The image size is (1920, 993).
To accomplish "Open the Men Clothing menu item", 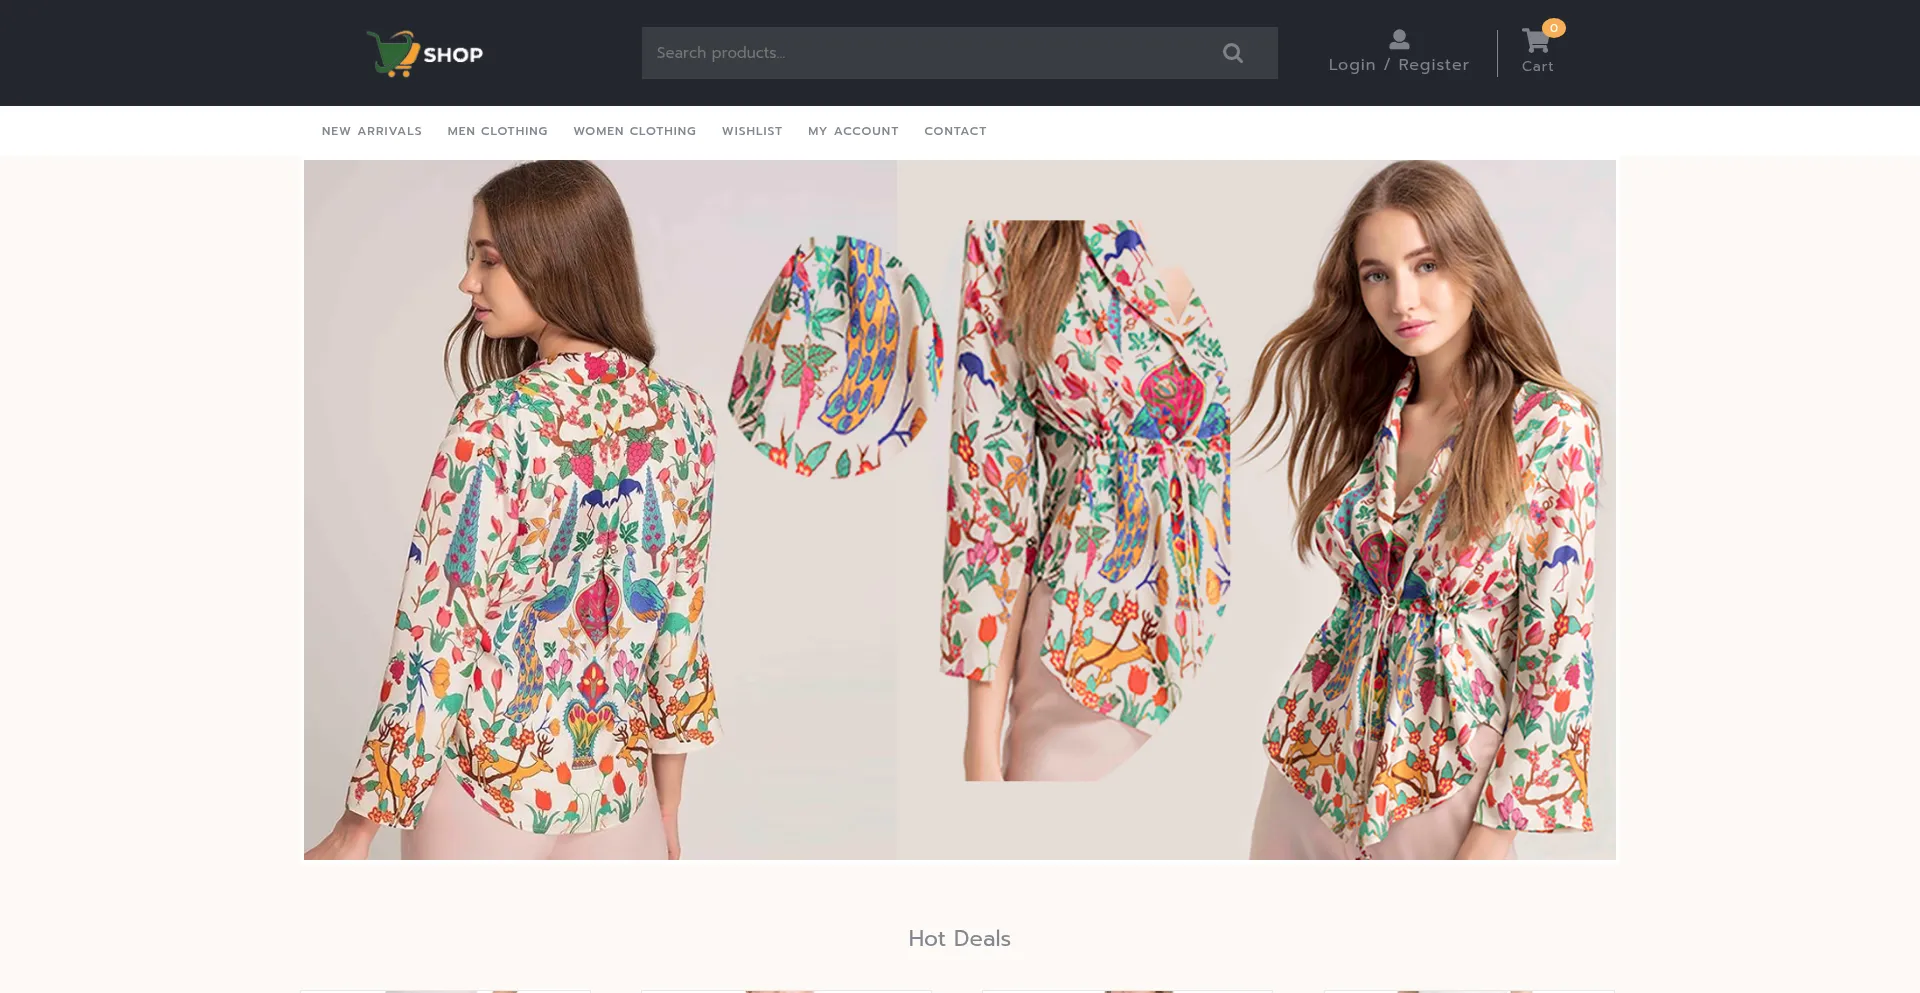I will 497,131.
